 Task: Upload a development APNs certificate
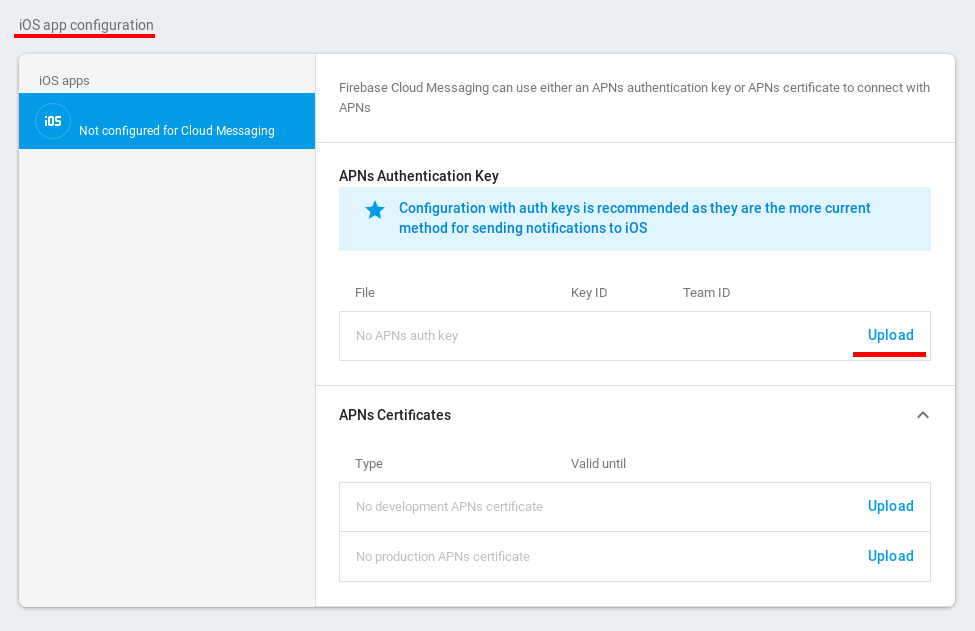coord(890,506)
